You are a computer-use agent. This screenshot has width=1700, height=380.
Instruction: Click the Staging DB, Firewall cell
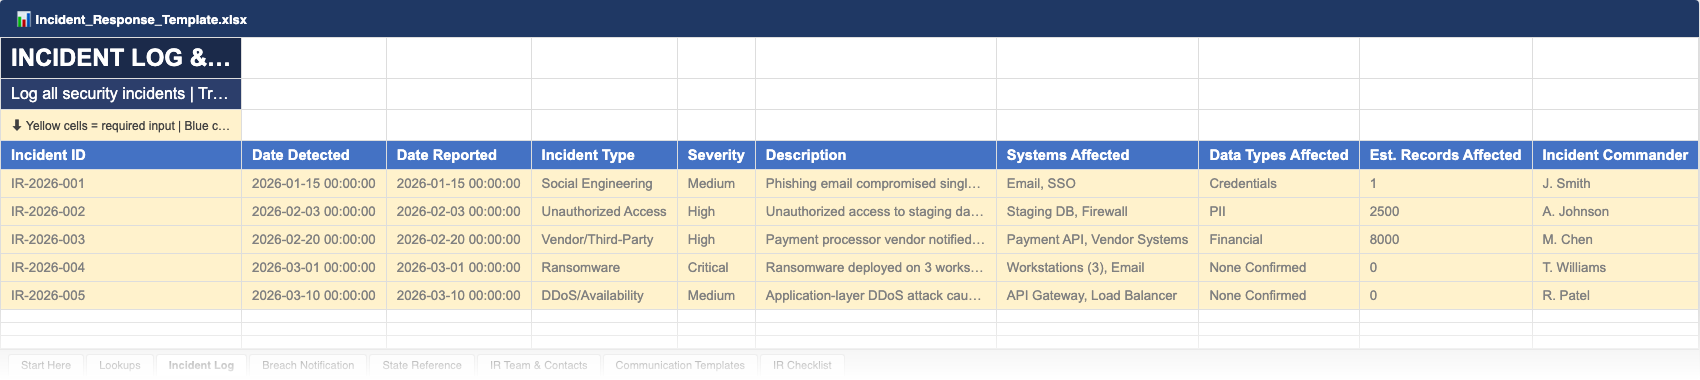[x=1097, y=212]
